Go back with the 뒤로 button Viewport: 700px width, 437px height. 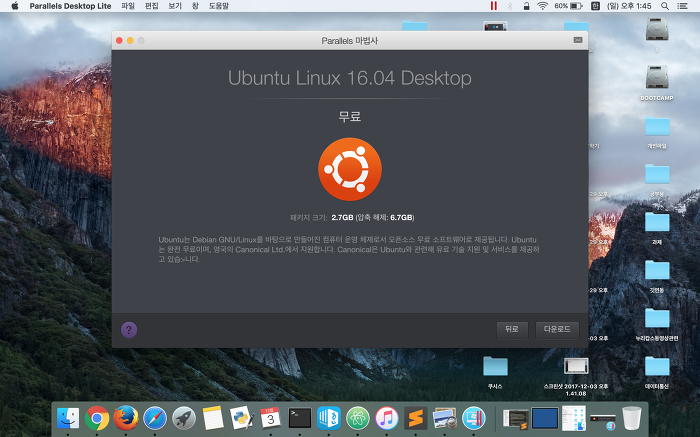pos(512,329)
